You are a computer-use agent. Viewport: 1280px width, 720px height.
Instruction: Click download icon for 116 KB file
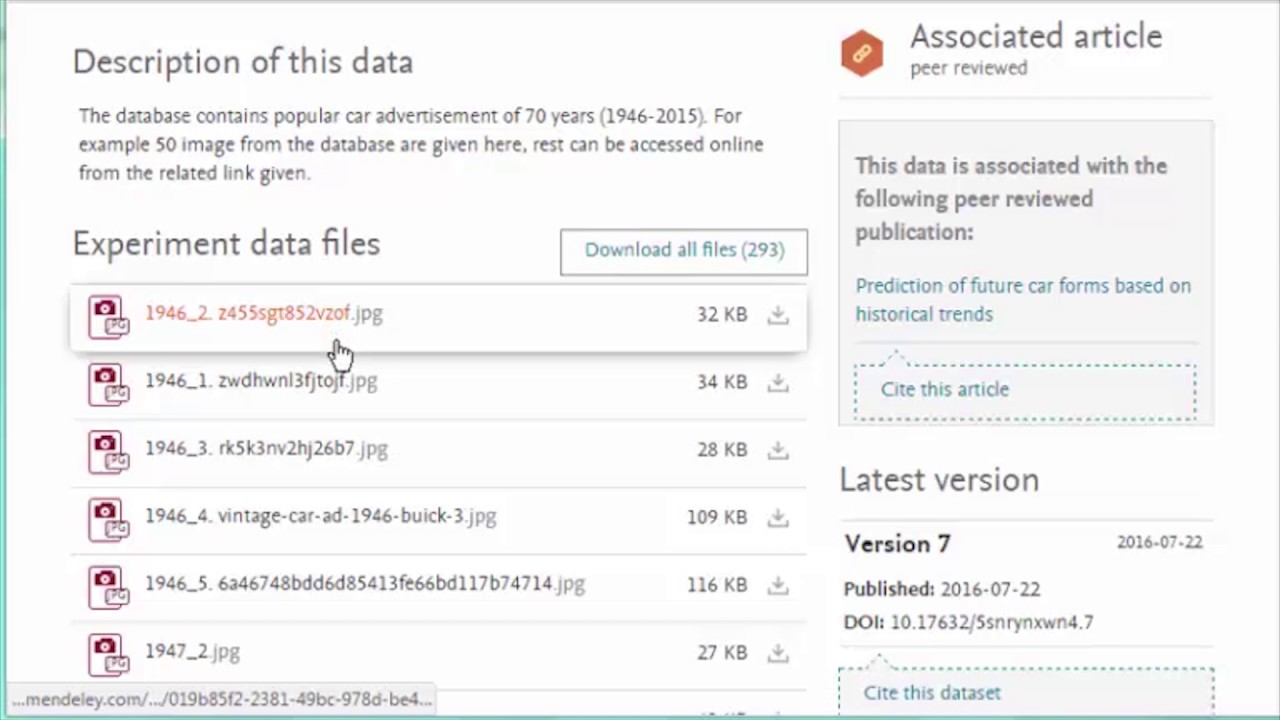(777, 585)
